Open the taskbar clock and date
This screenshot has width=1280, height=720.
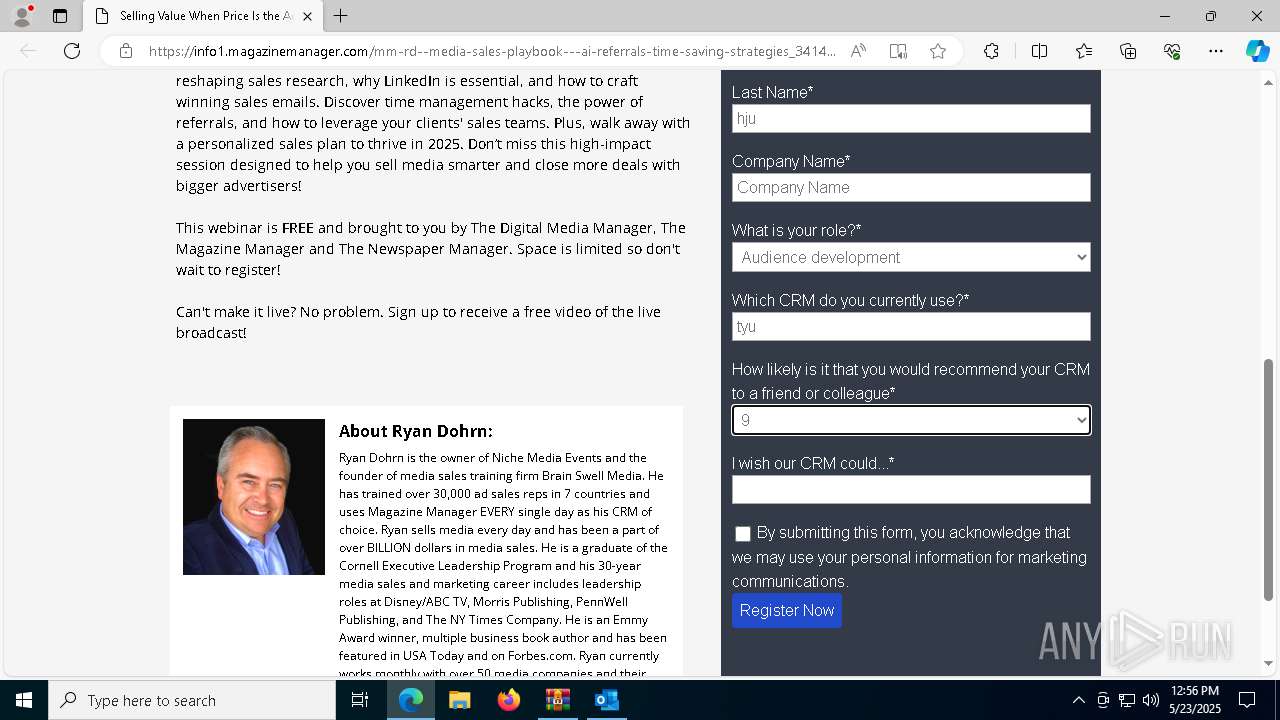pos(1194,700)
